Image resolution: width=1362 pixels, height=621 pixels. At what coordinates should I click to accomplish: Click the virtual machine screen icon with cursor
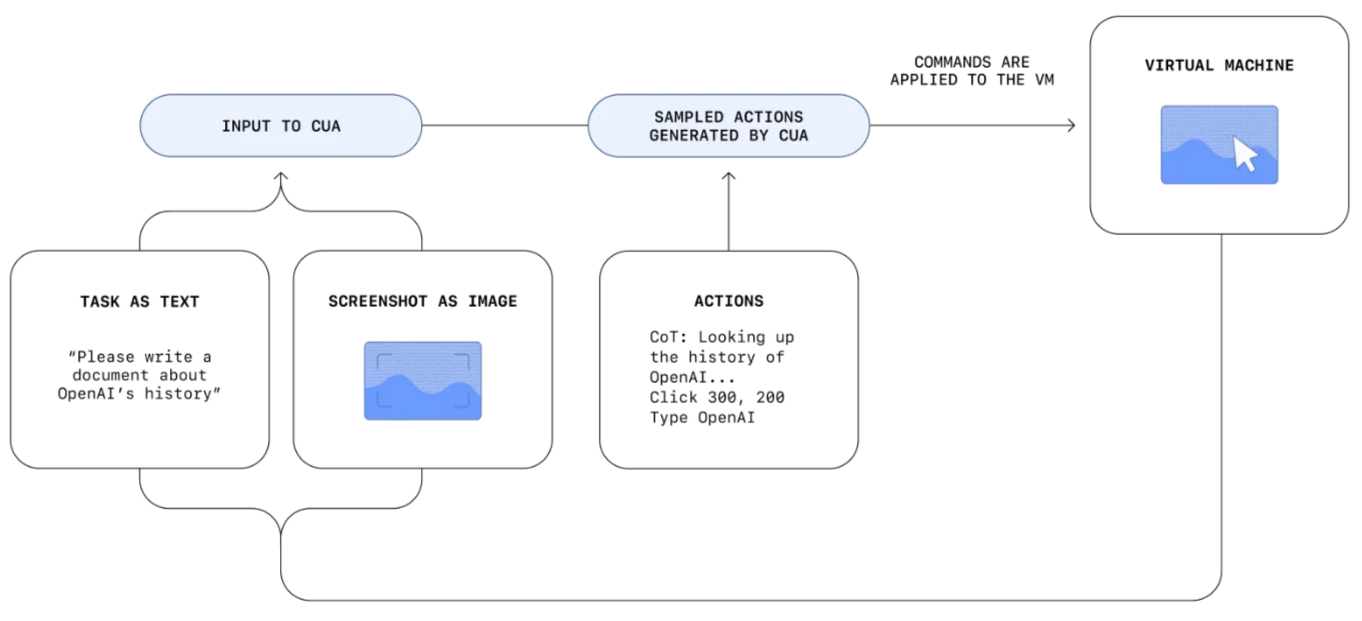[x=1219, y=145]
